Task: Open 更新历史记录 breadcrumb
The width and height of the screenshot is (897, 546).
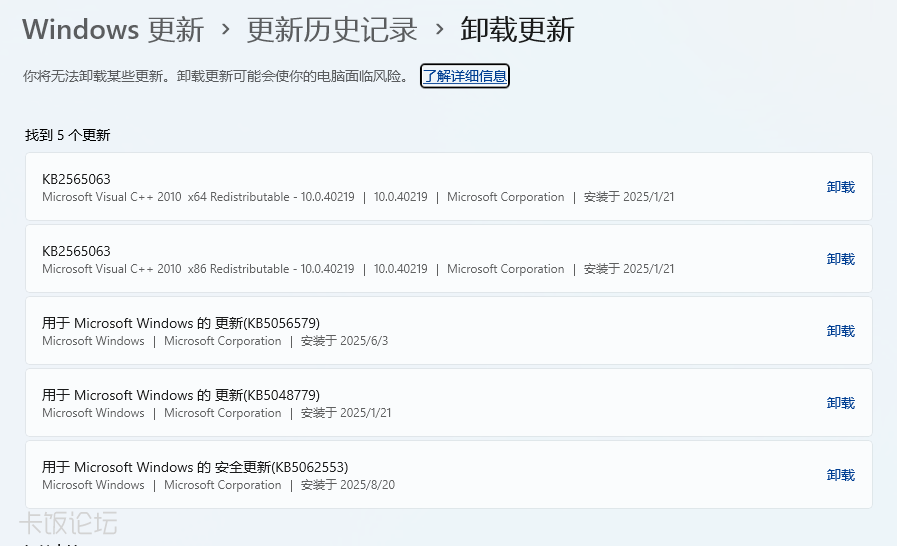Action: coord(332,30)
